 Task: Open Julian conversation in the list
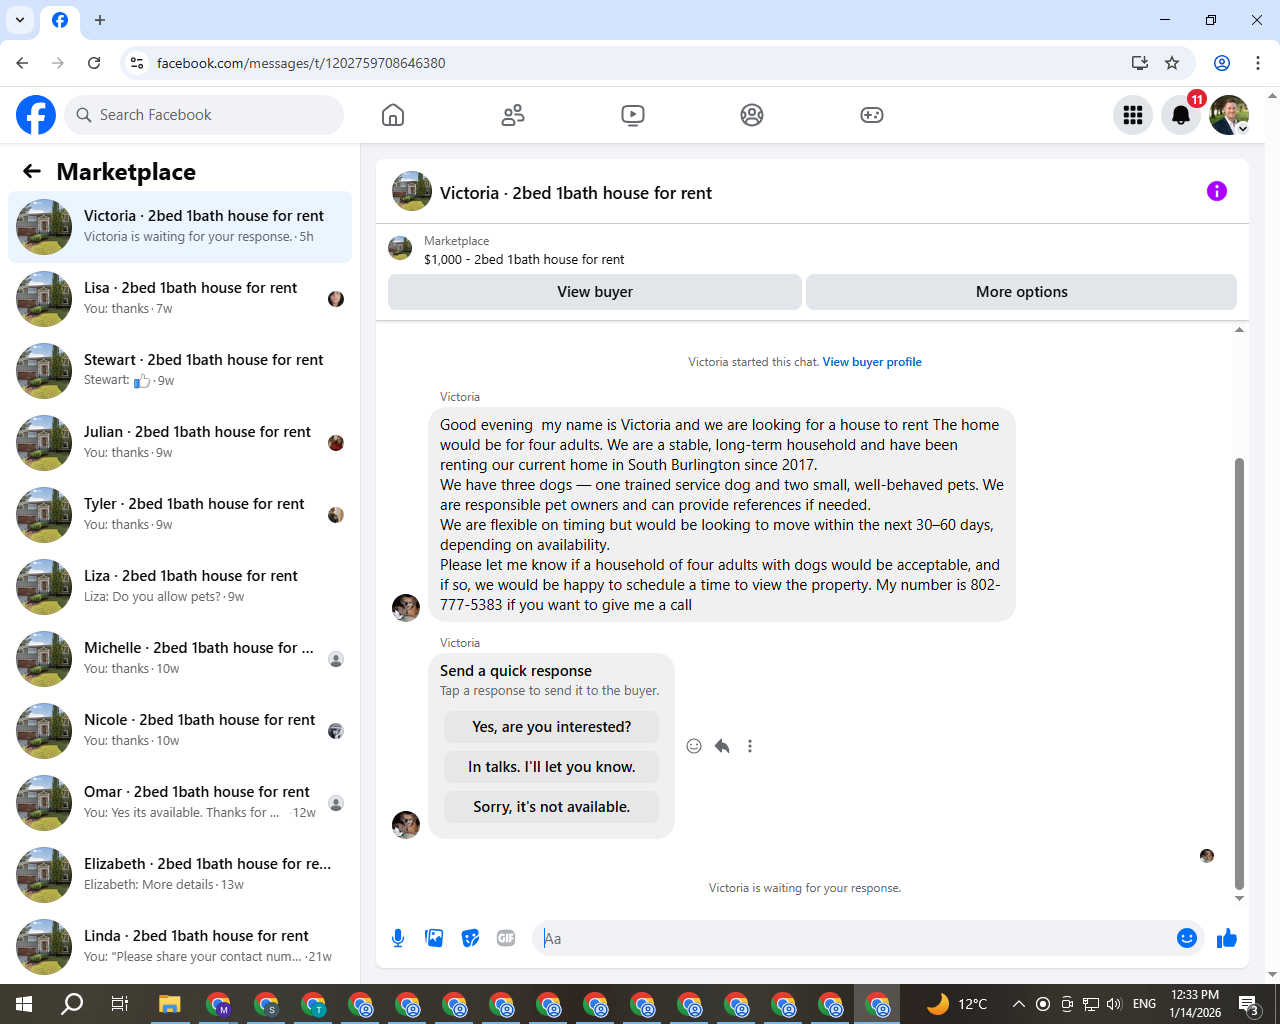(180, 443)
